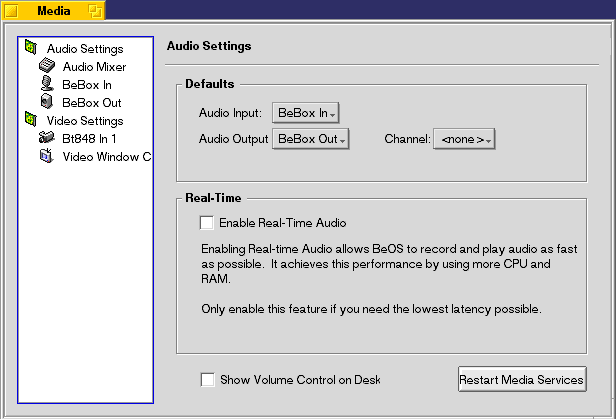Click the Audio Settings sound card icon
The image size is (616, 419).
click(x=31, y=48)
